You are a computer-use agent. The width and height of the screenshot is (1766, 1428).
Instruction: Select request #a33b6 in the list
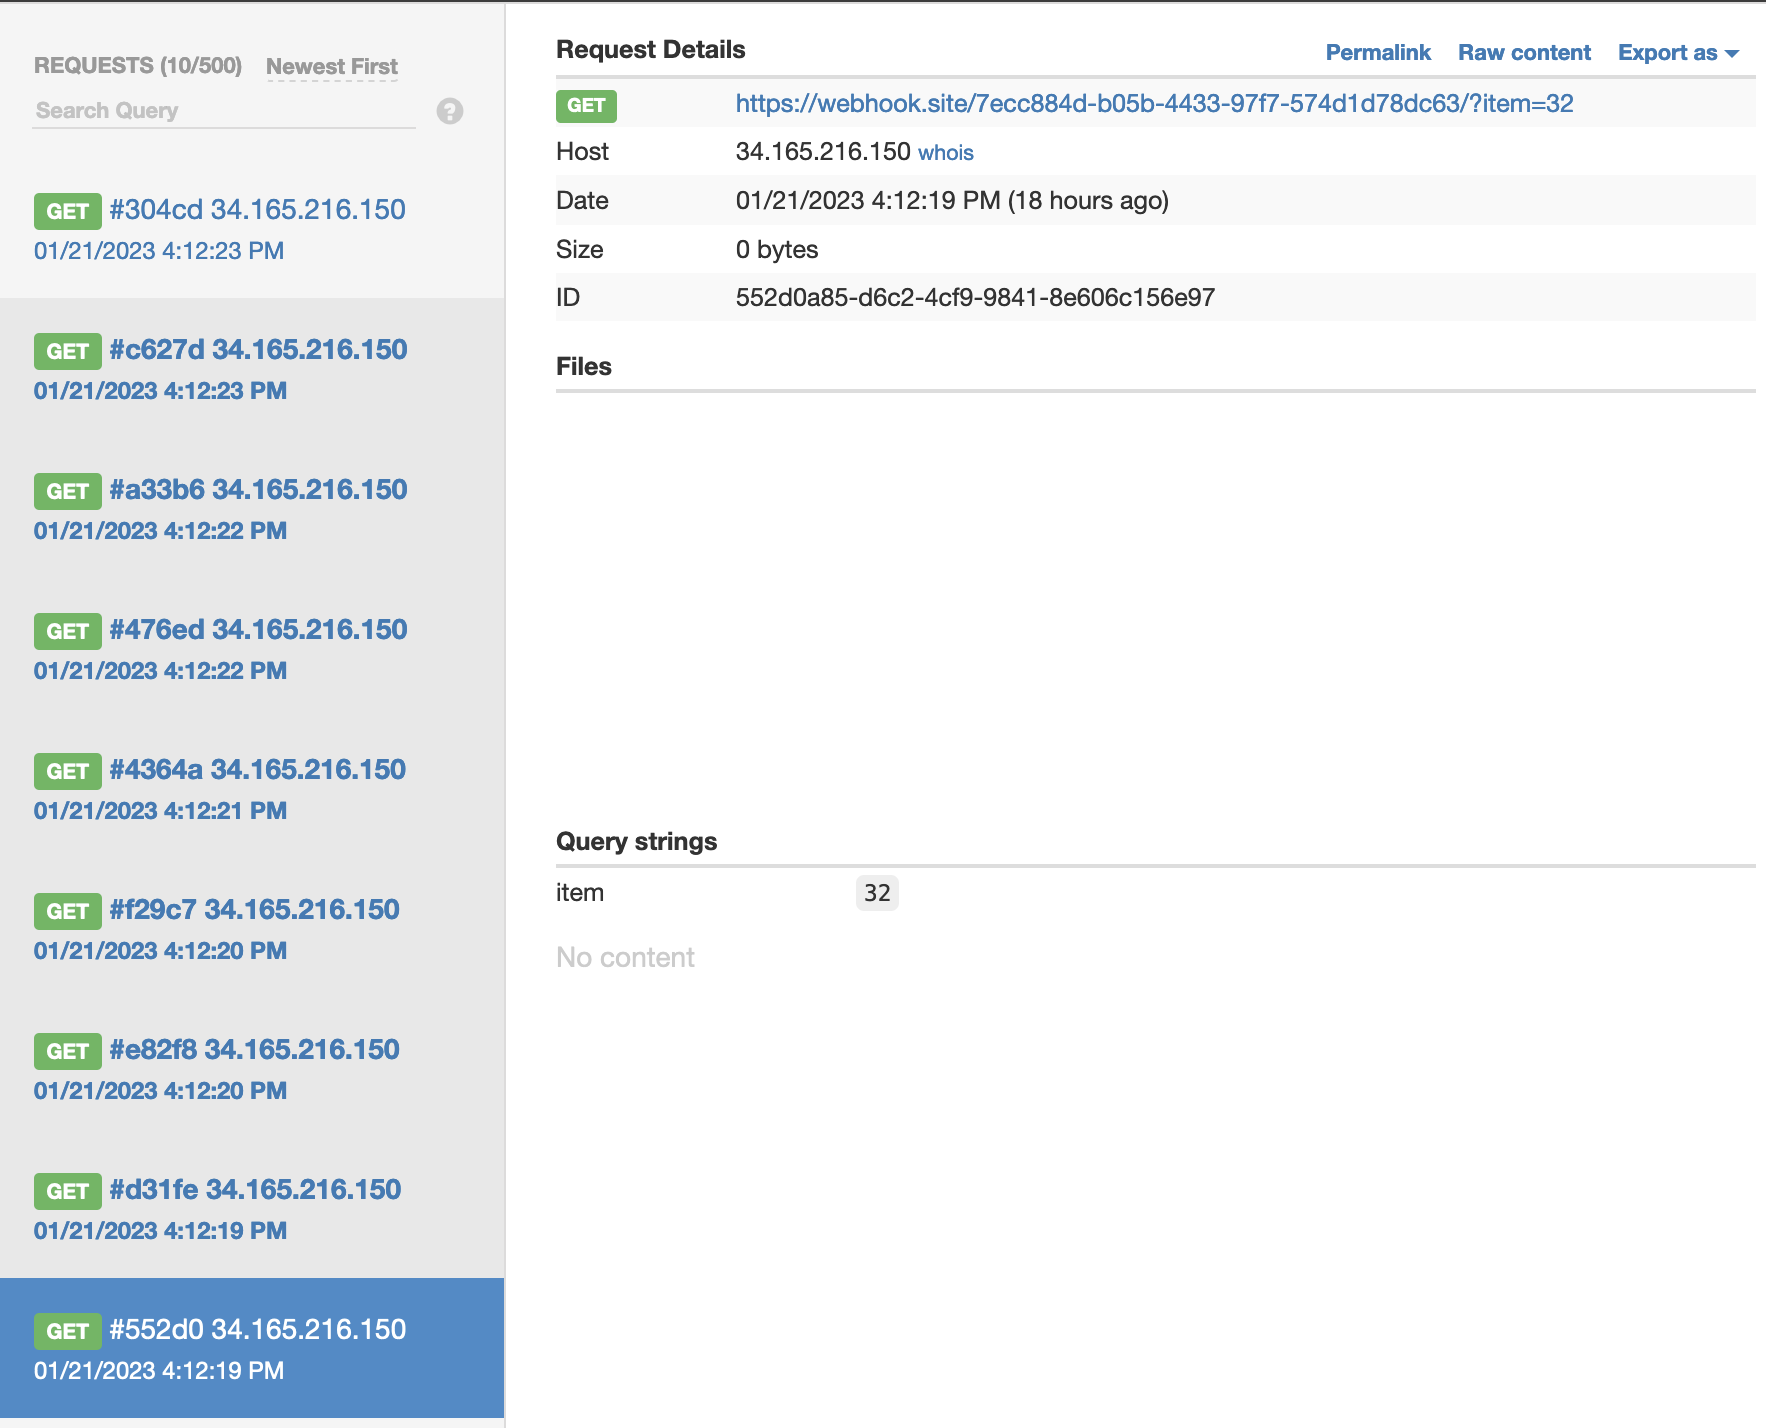pos(258,490)
